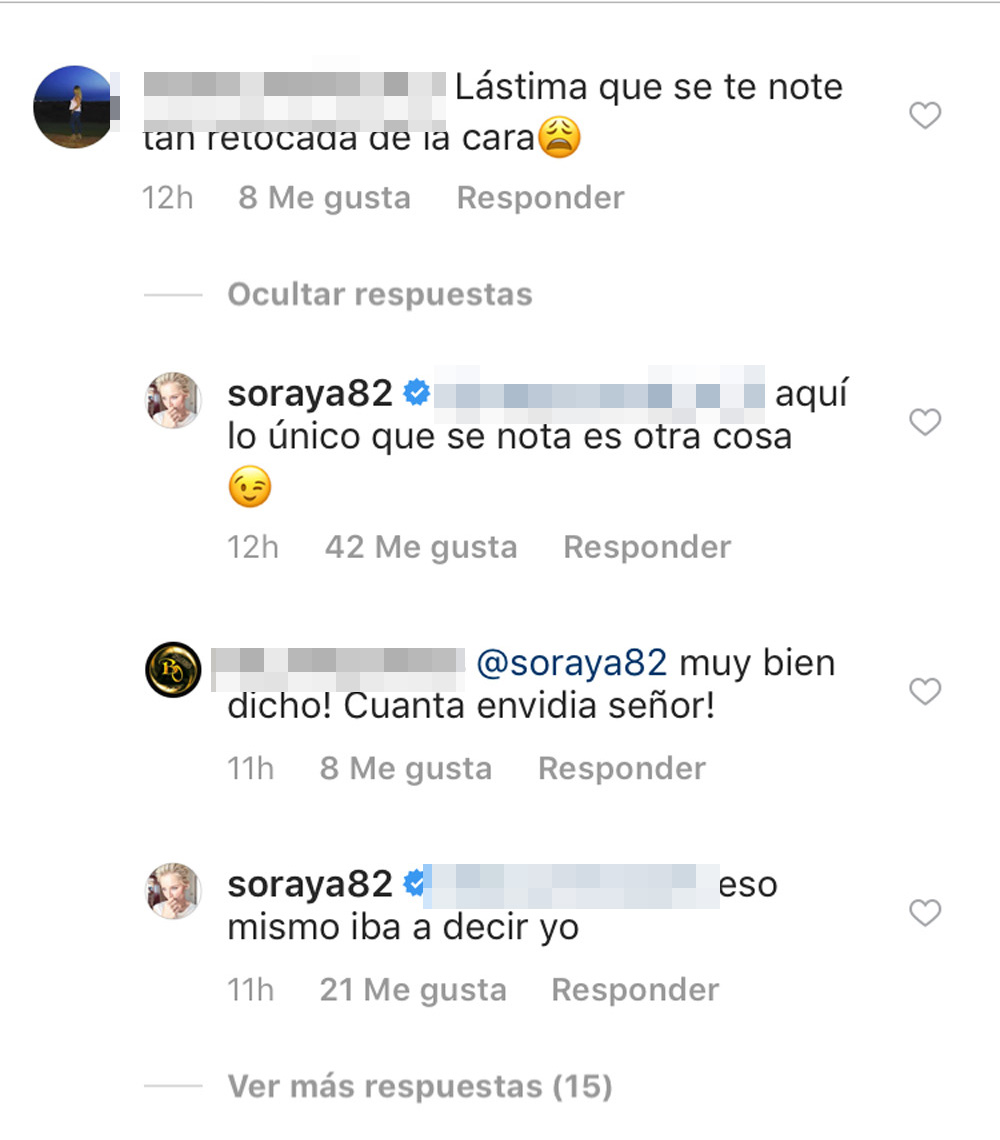Like soraya82's 'aquí lo único' reply
The image size is (1000, 1140).
click(925, 422)
